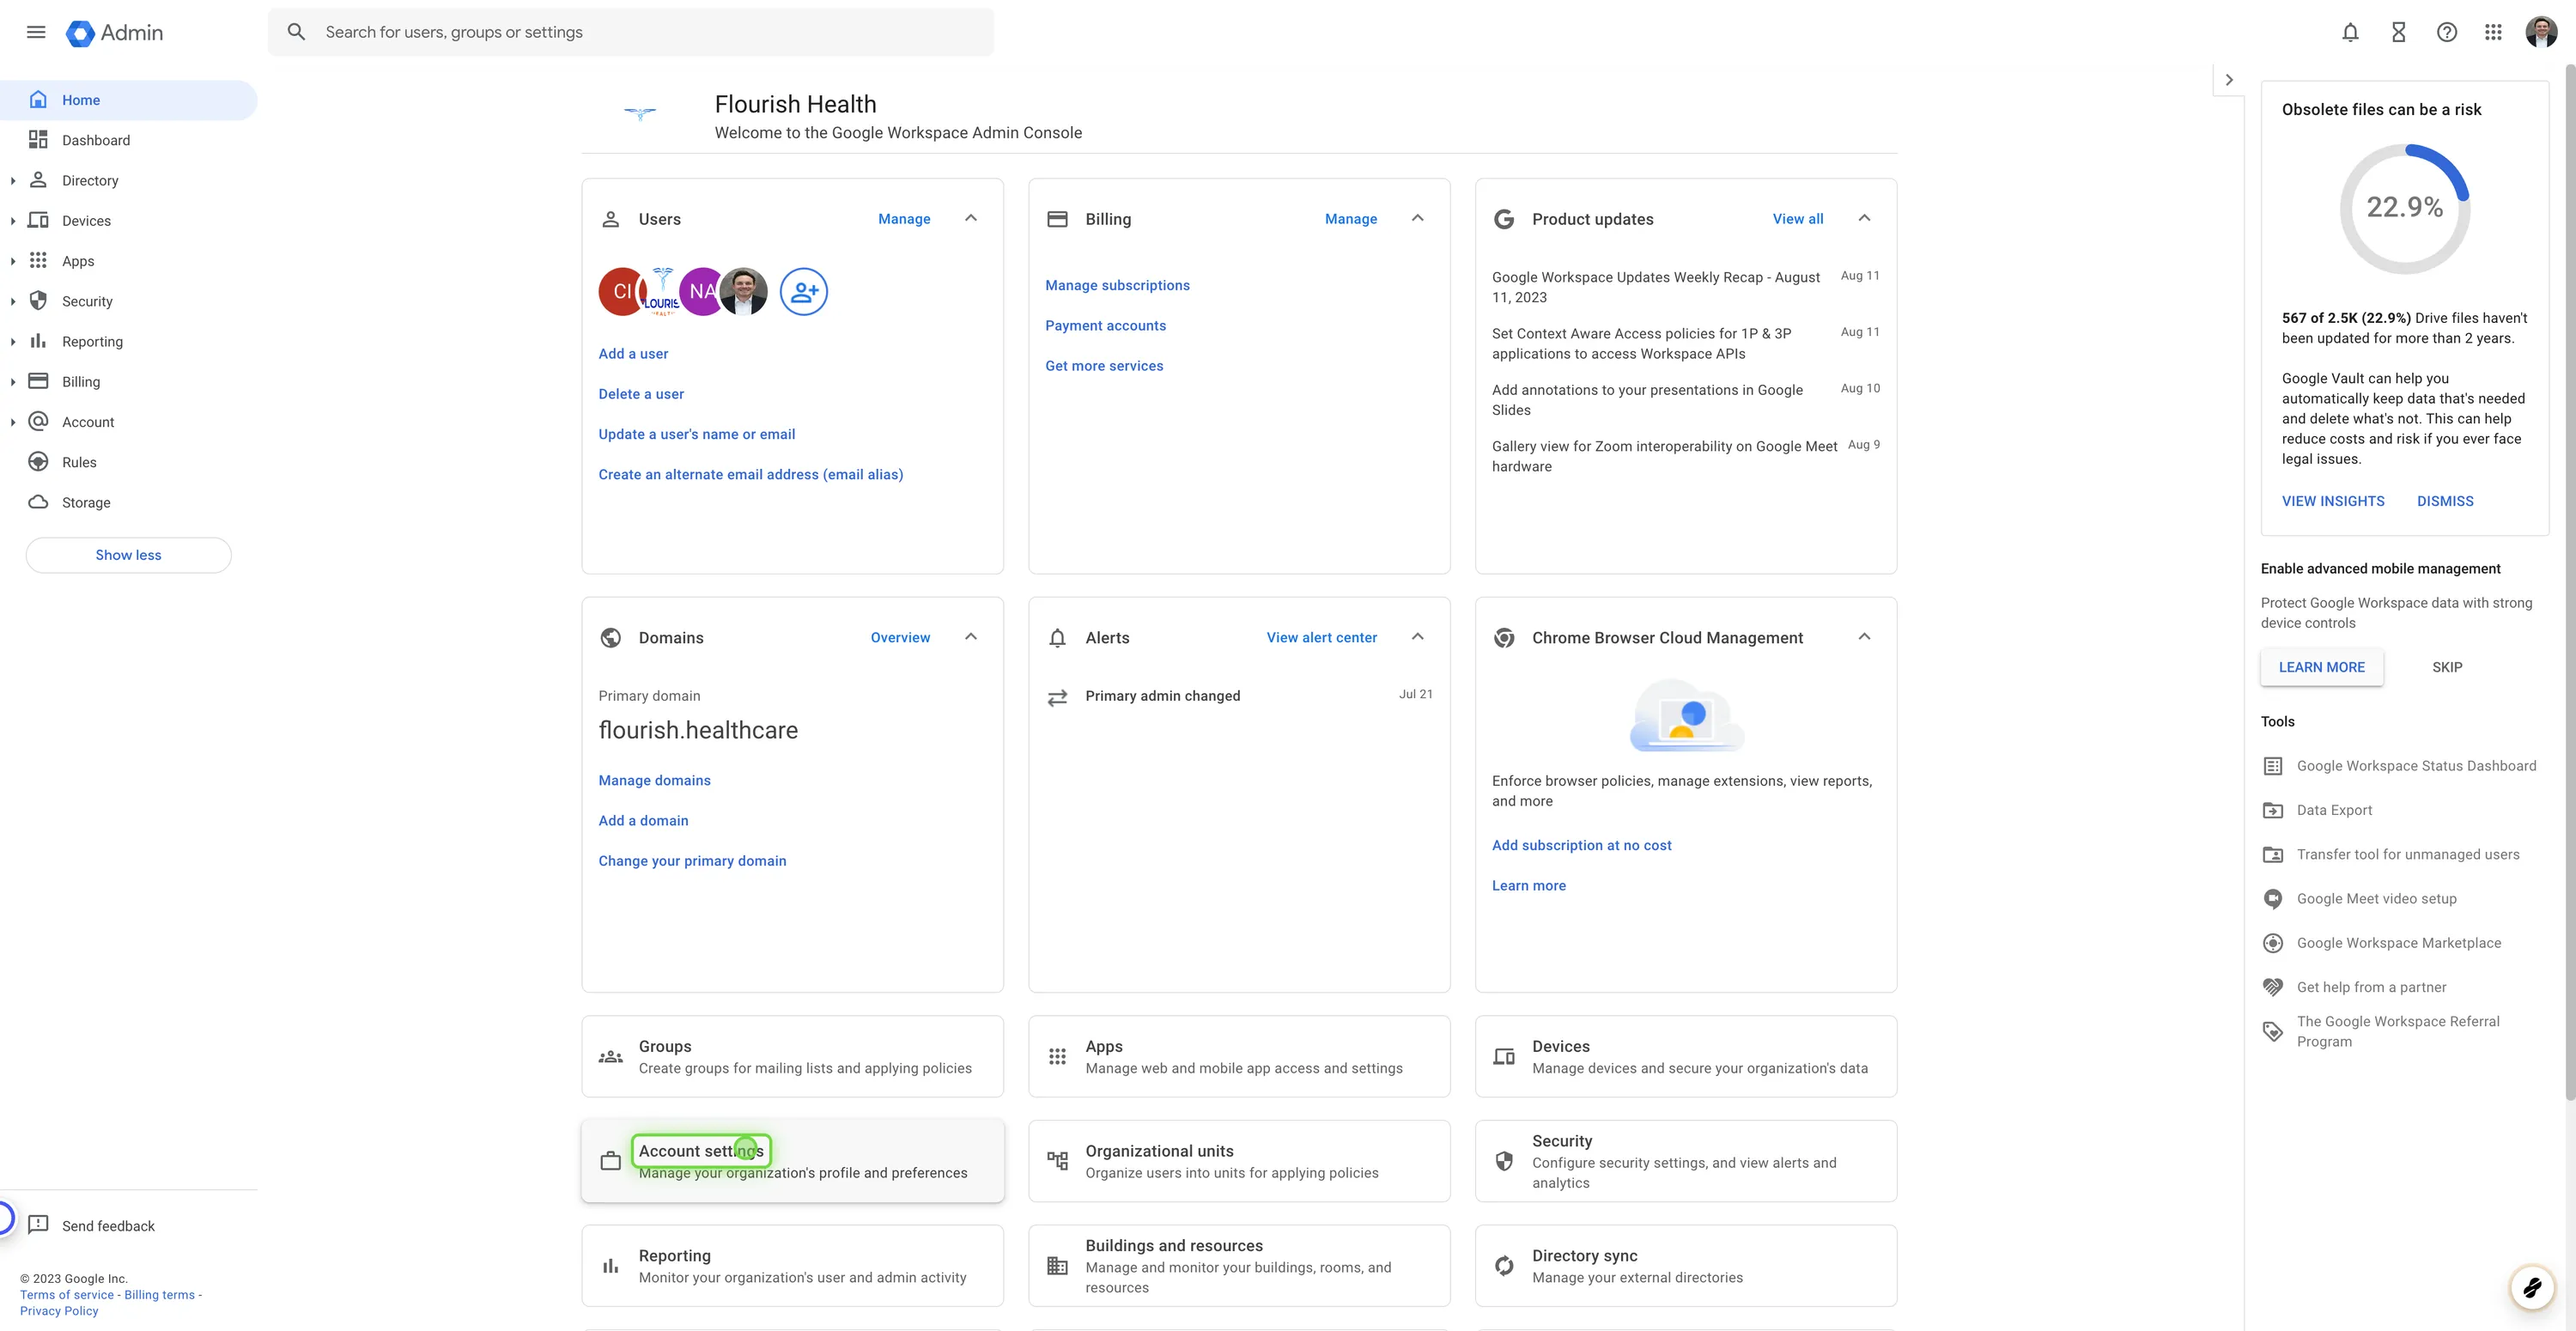
Task: Click the add user icon in Users card
Action: point(803,292)
